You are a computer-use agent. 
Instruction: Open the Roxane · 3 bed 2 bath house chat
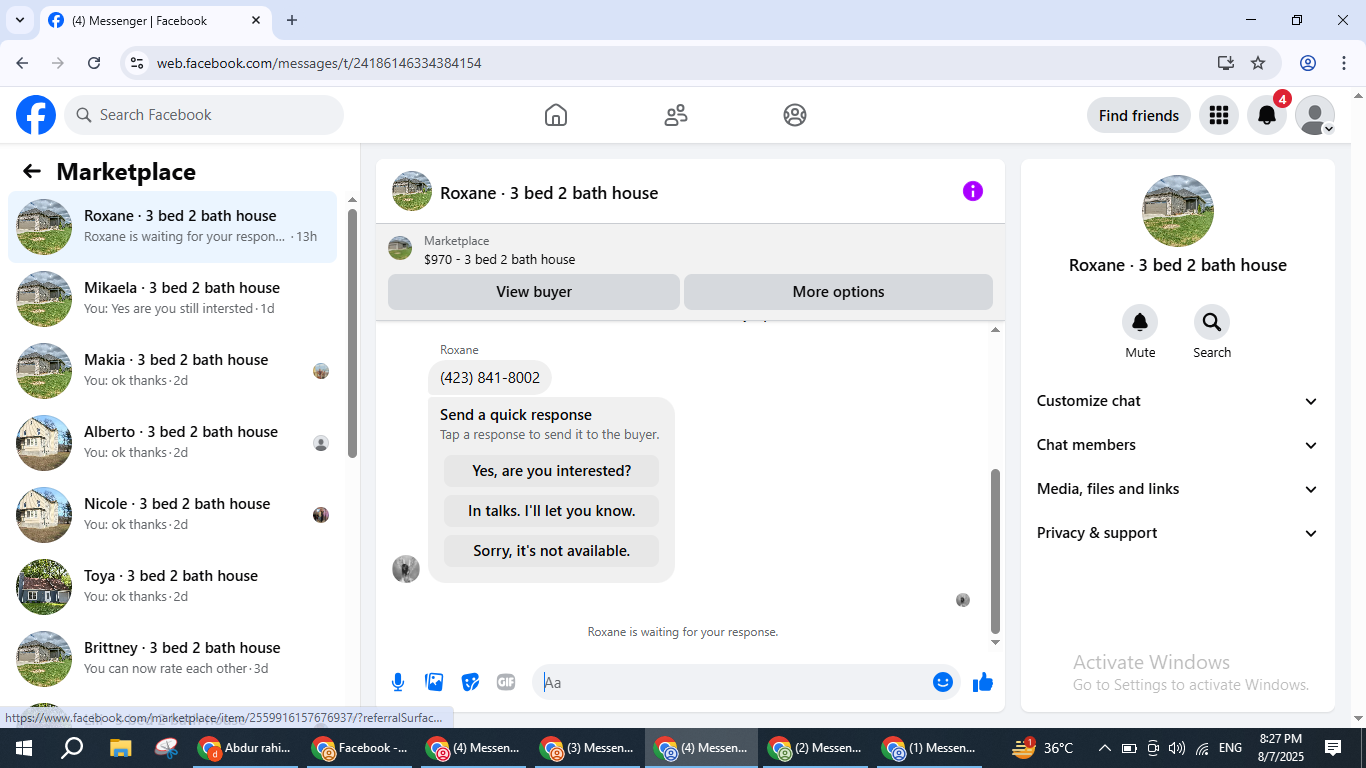(x=173, y=227)
